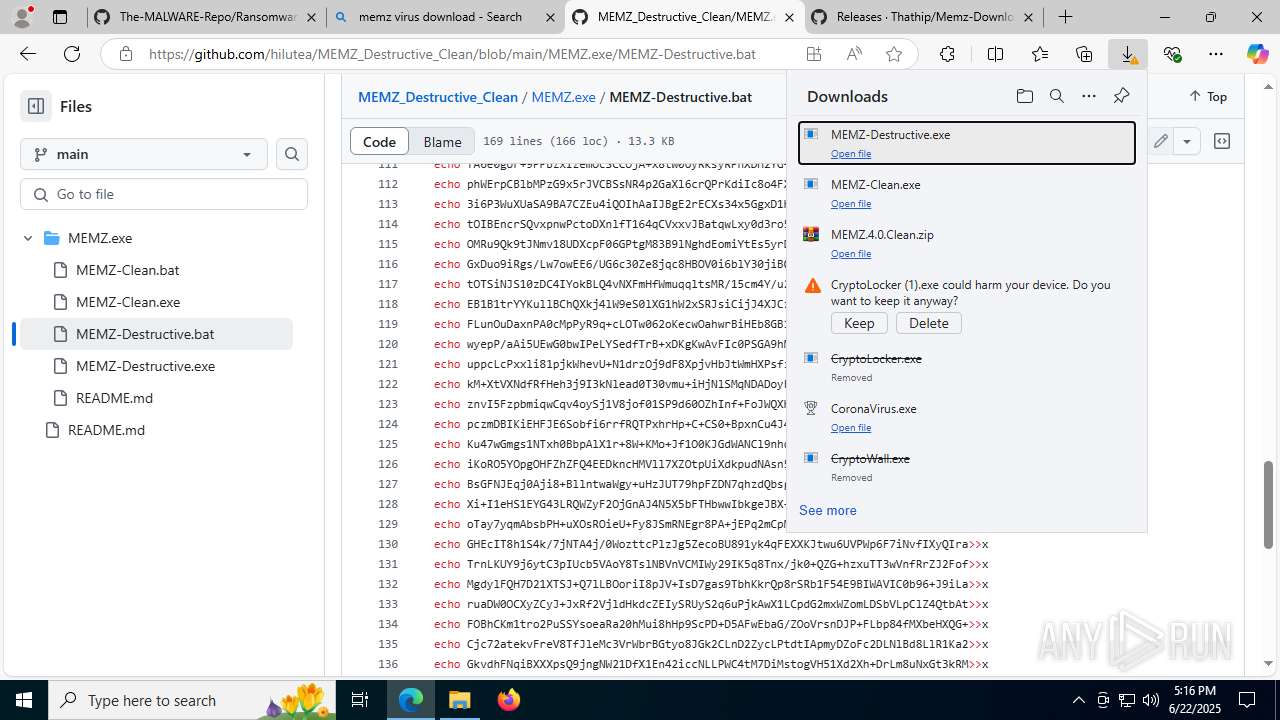Open Task View on taskbar
This screenshot has height=720, width=1280.
click(x=361, y=700)
